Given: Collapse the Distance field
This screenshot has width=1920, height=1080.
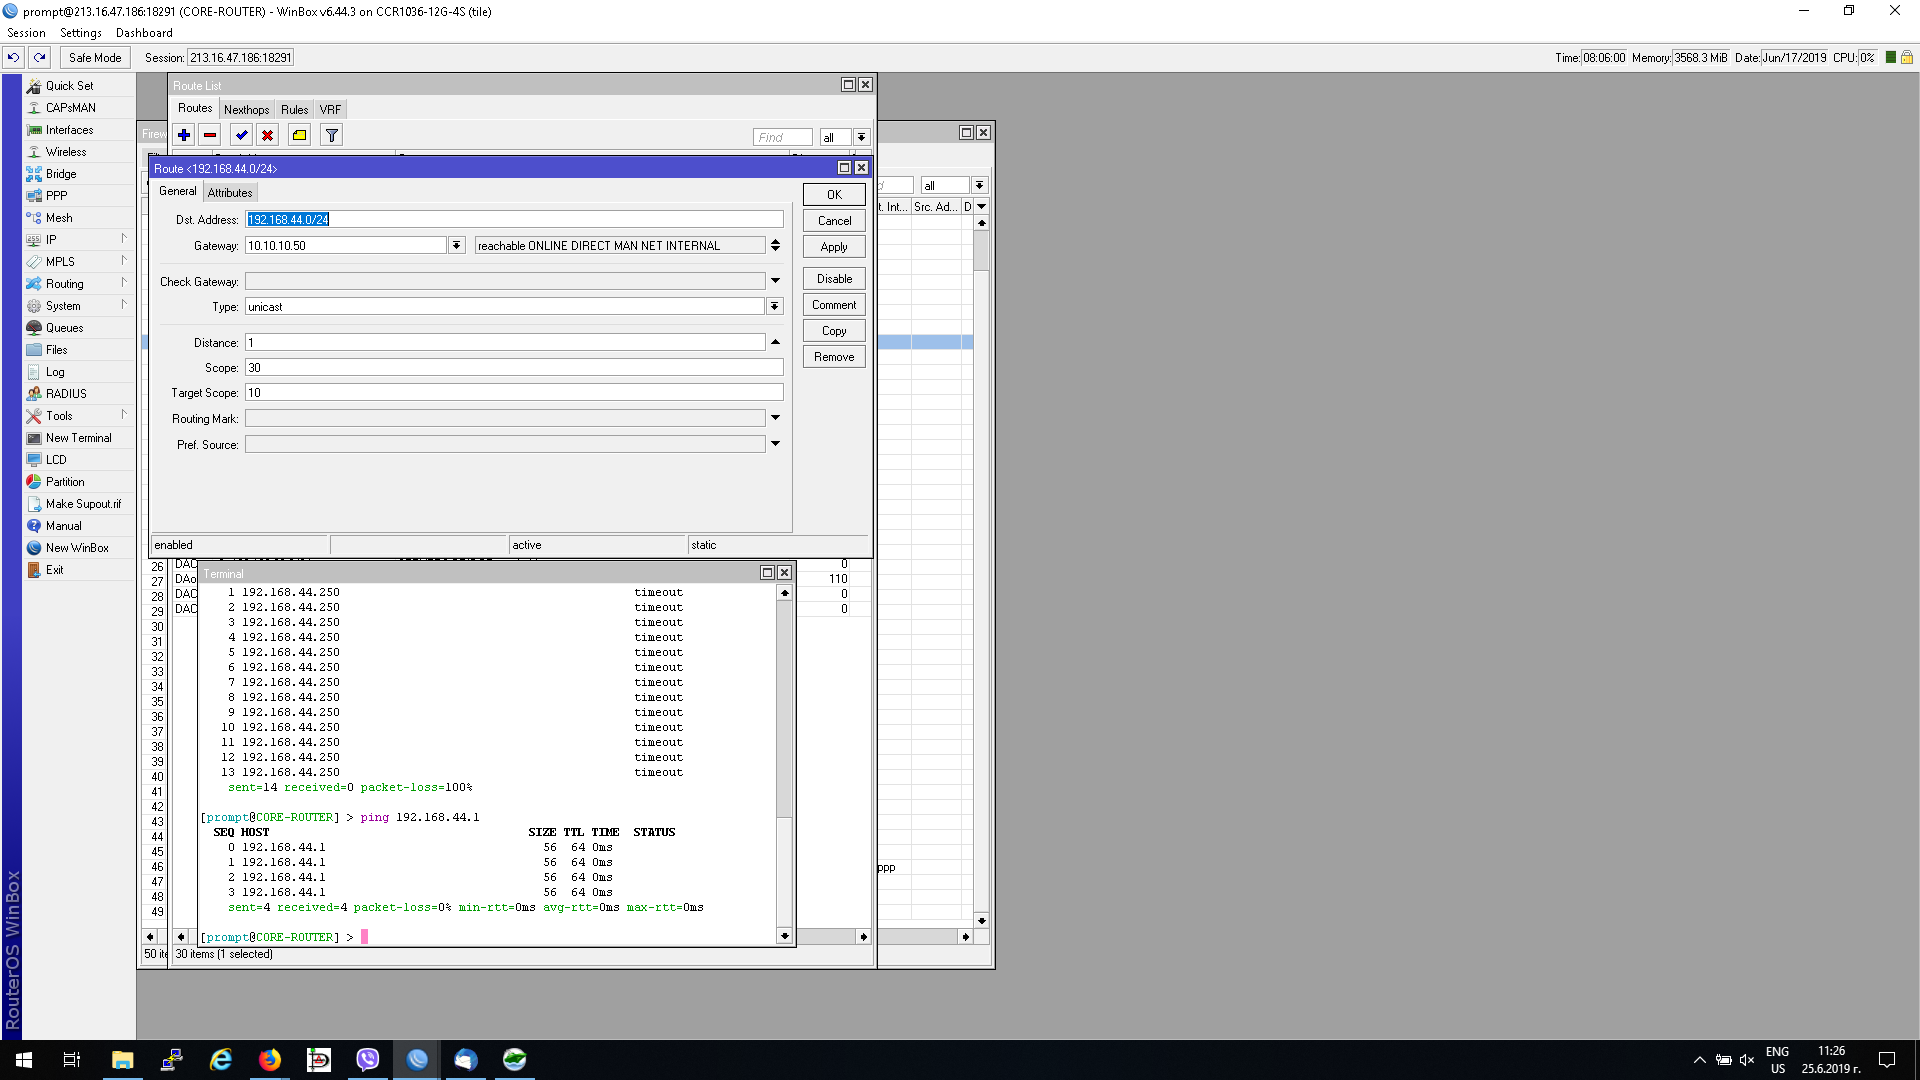Looking at the screenshot, I should pyautogui.click(x=775, y=343).
